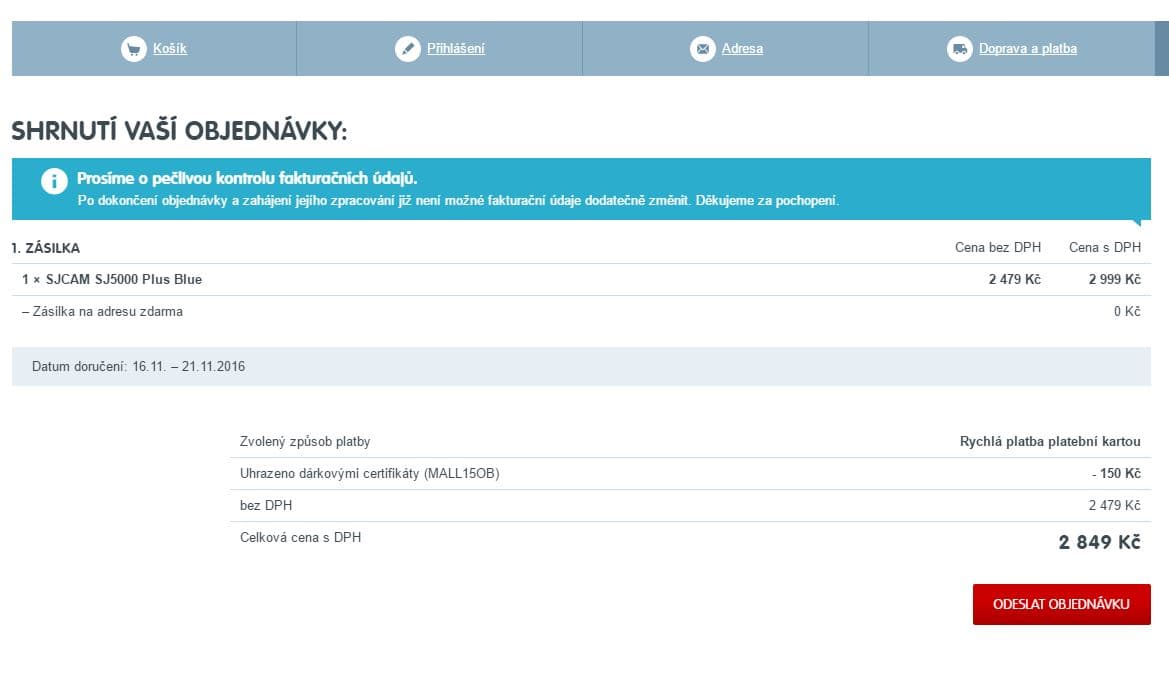The image size is (1169, 680).
Task: Click the gift certificate MALL15OB line
Action: click(370, 473)
